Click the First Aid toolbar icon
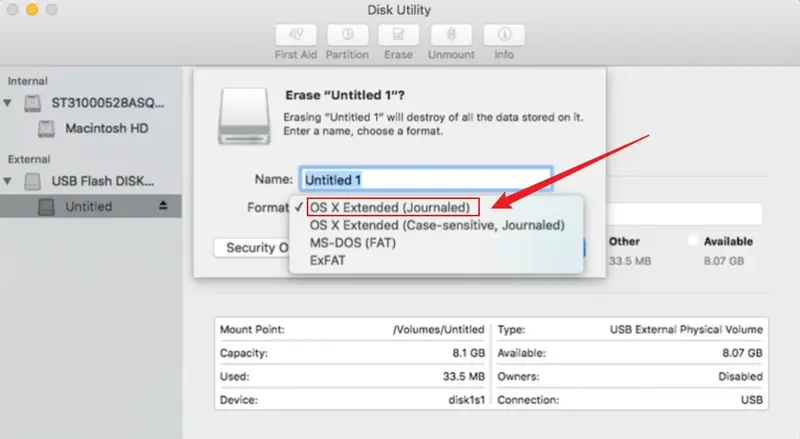 [296, 35]
